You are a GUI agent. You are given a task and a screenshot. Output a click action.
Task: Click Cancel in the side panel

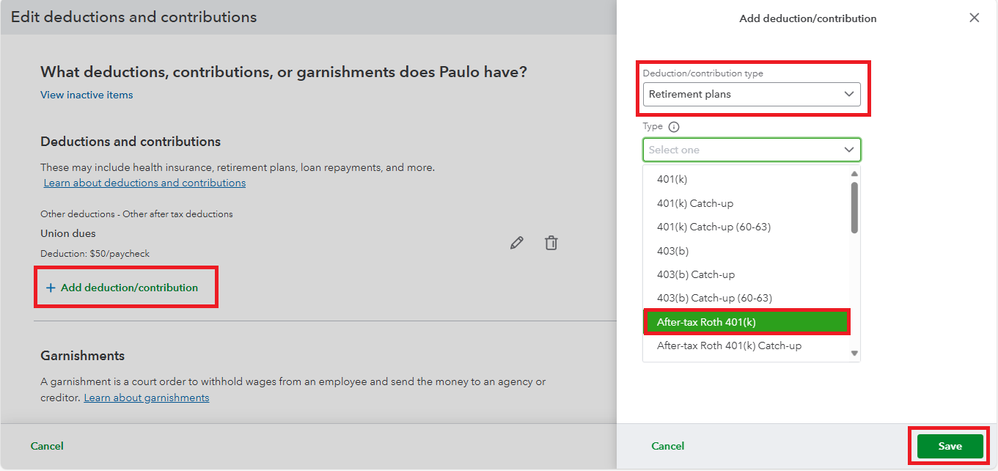tap(668, 446)
